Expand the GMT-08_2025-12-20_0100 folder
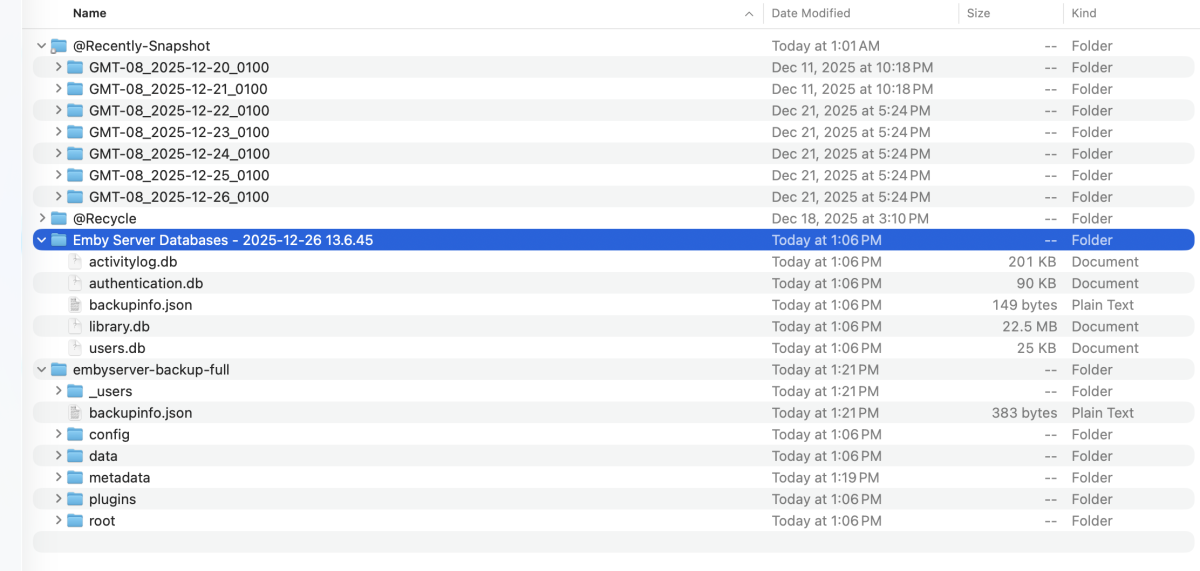The height and width of the screenshot is (571, 1200). (59, 67)
